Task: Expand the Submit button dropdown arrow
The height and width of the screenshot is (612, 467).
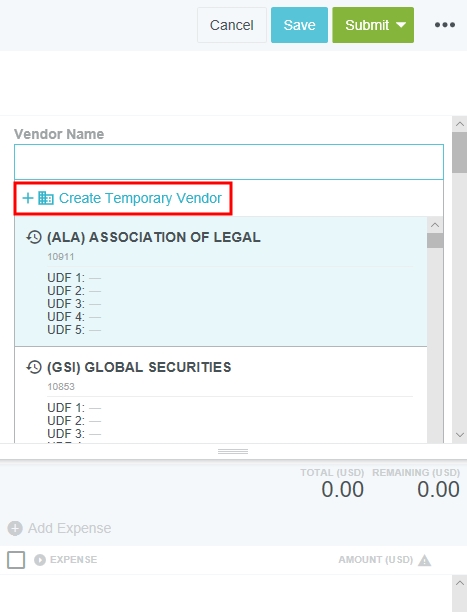Action: click(x=401, y=25)
